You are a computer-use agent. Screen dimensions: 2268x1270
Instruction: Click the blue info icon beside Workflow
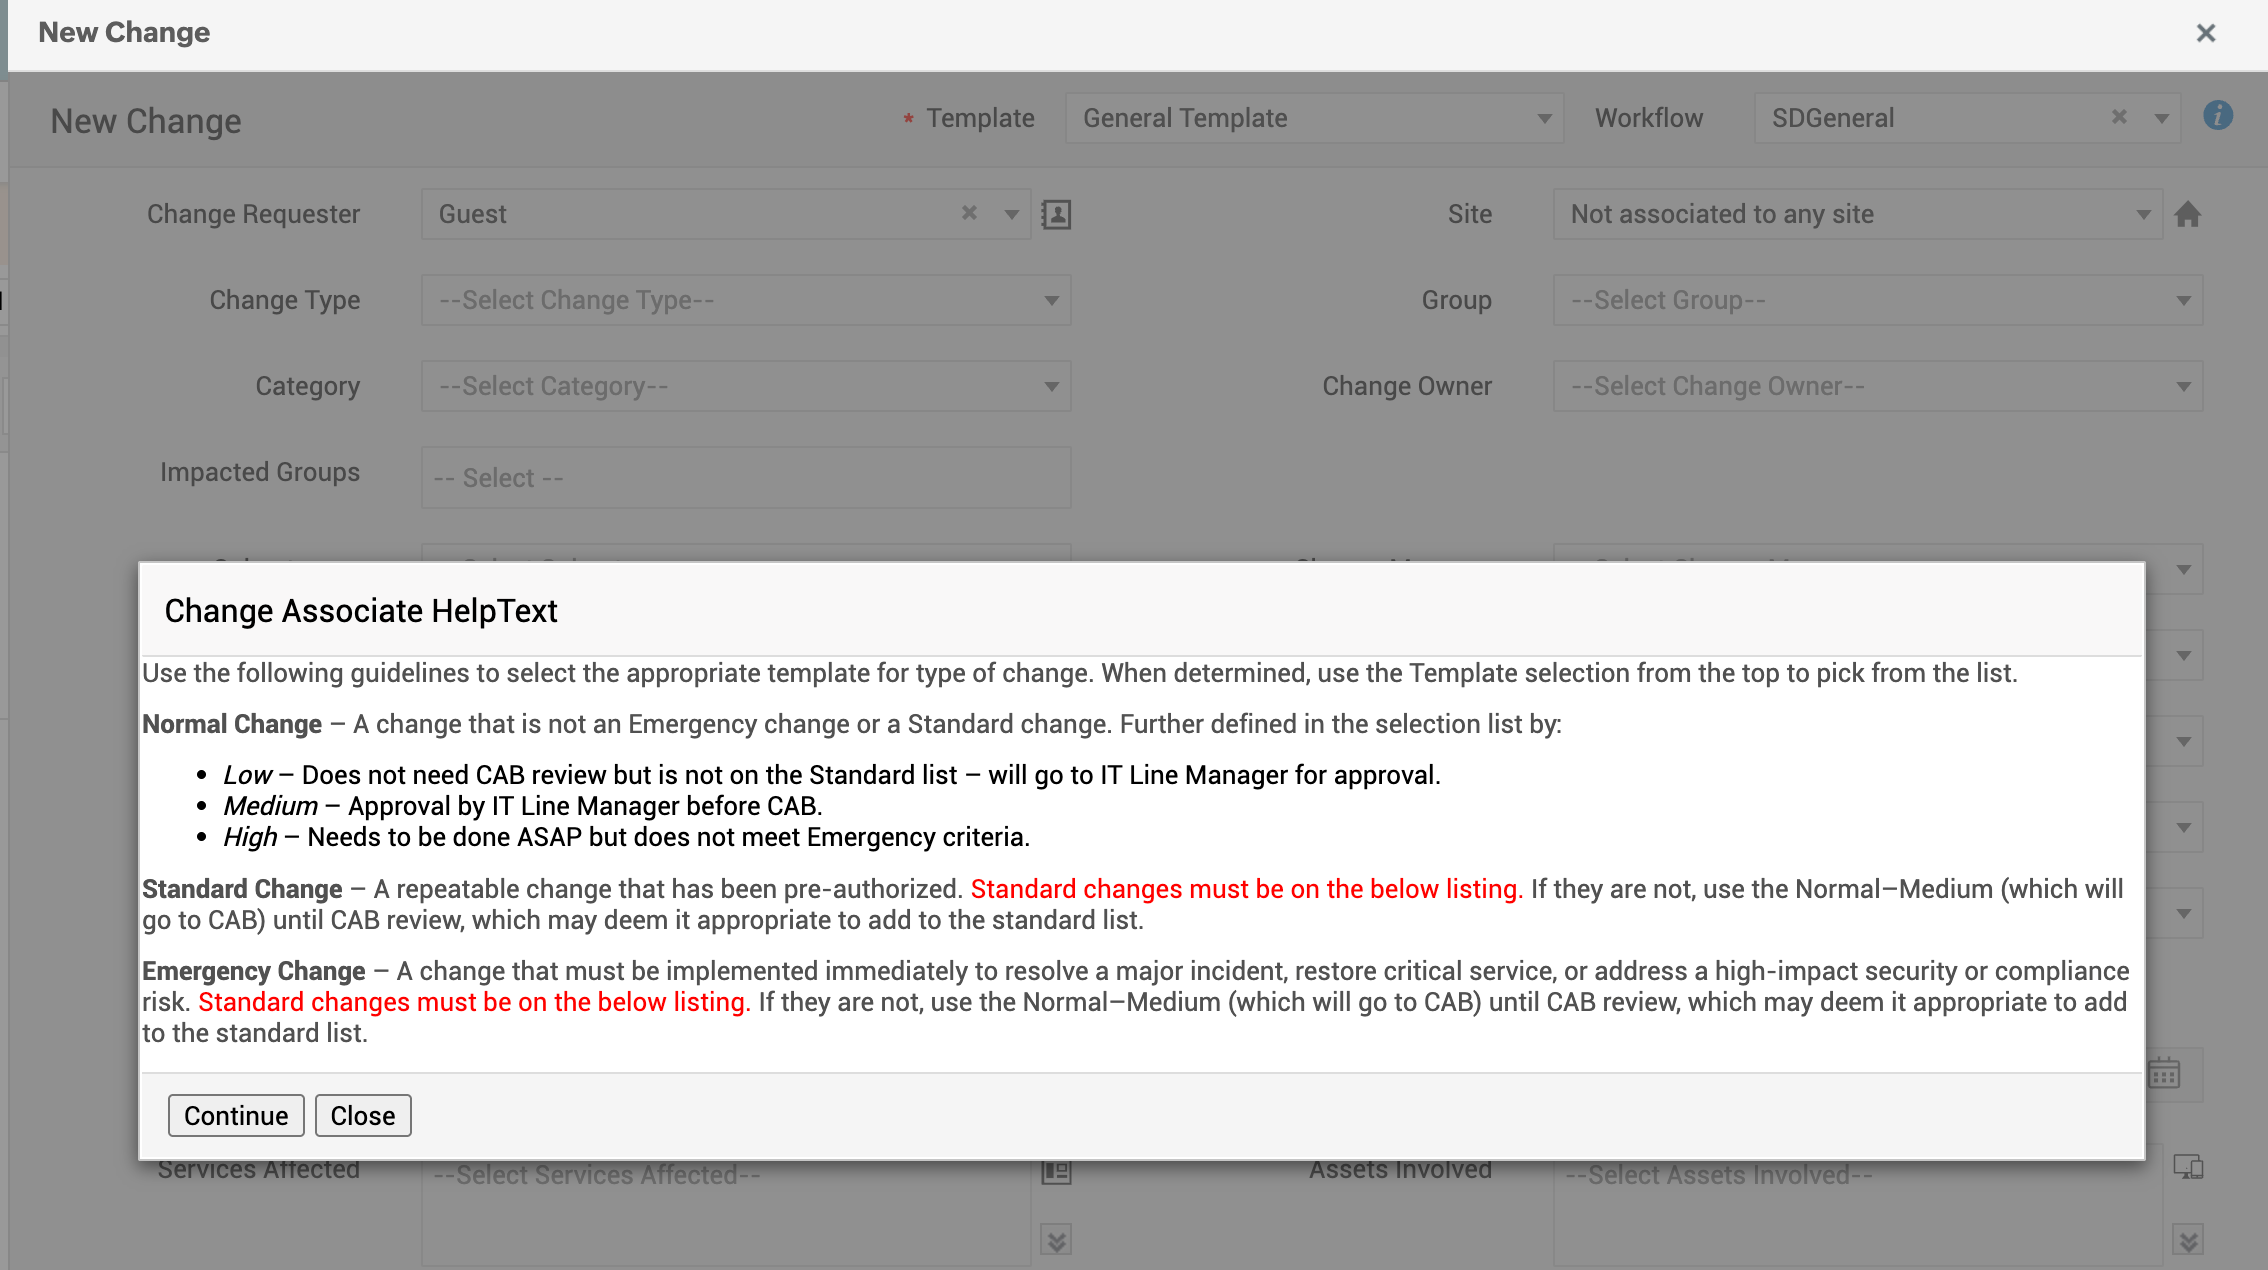point(2217,116)
